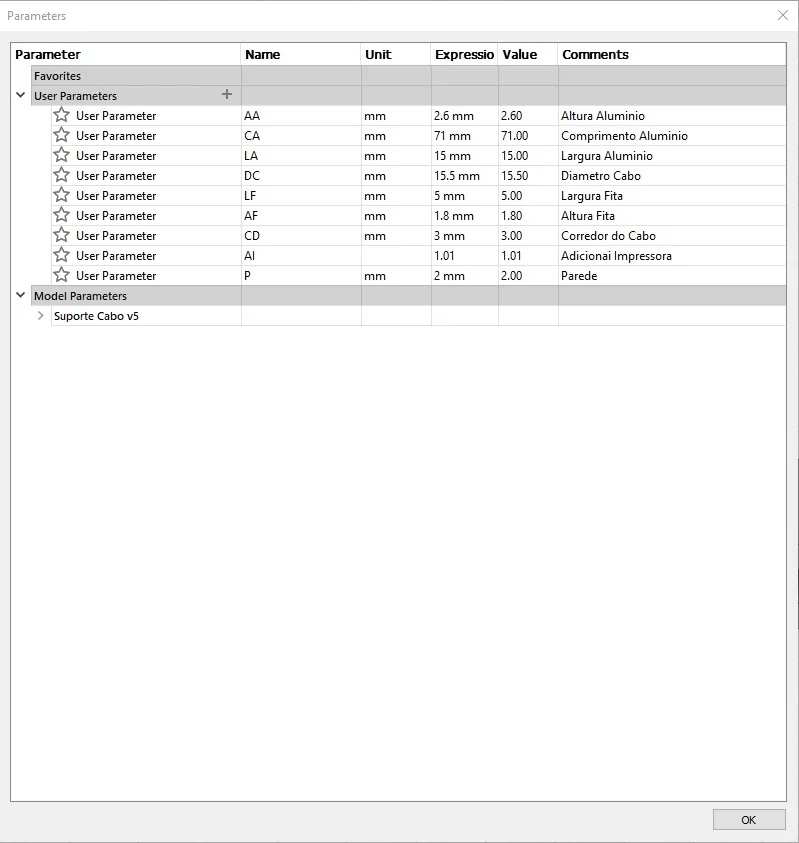Select name cell "DC"
Viewport: 799px width, 843px height.
[x=301, y=176]
